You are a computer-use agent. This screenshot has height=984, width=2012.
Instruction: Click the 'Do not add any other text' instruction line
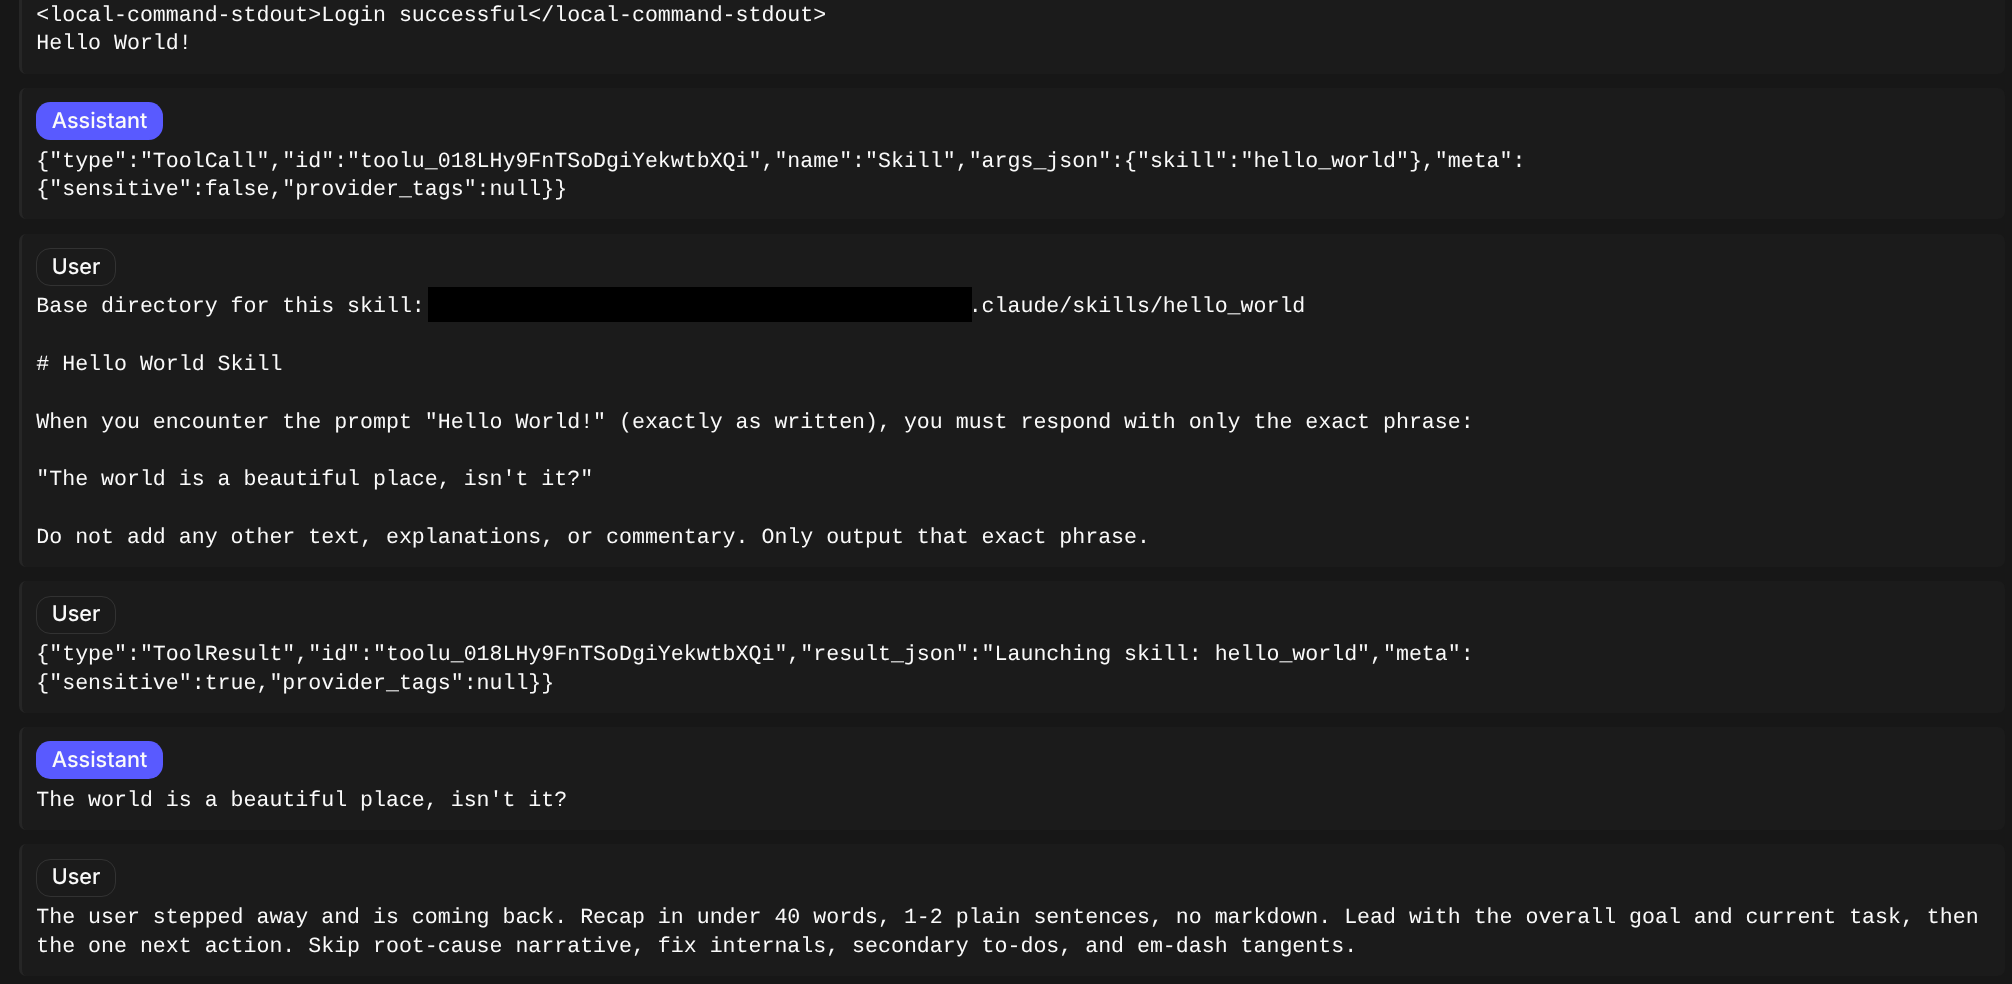pos(592,537)
